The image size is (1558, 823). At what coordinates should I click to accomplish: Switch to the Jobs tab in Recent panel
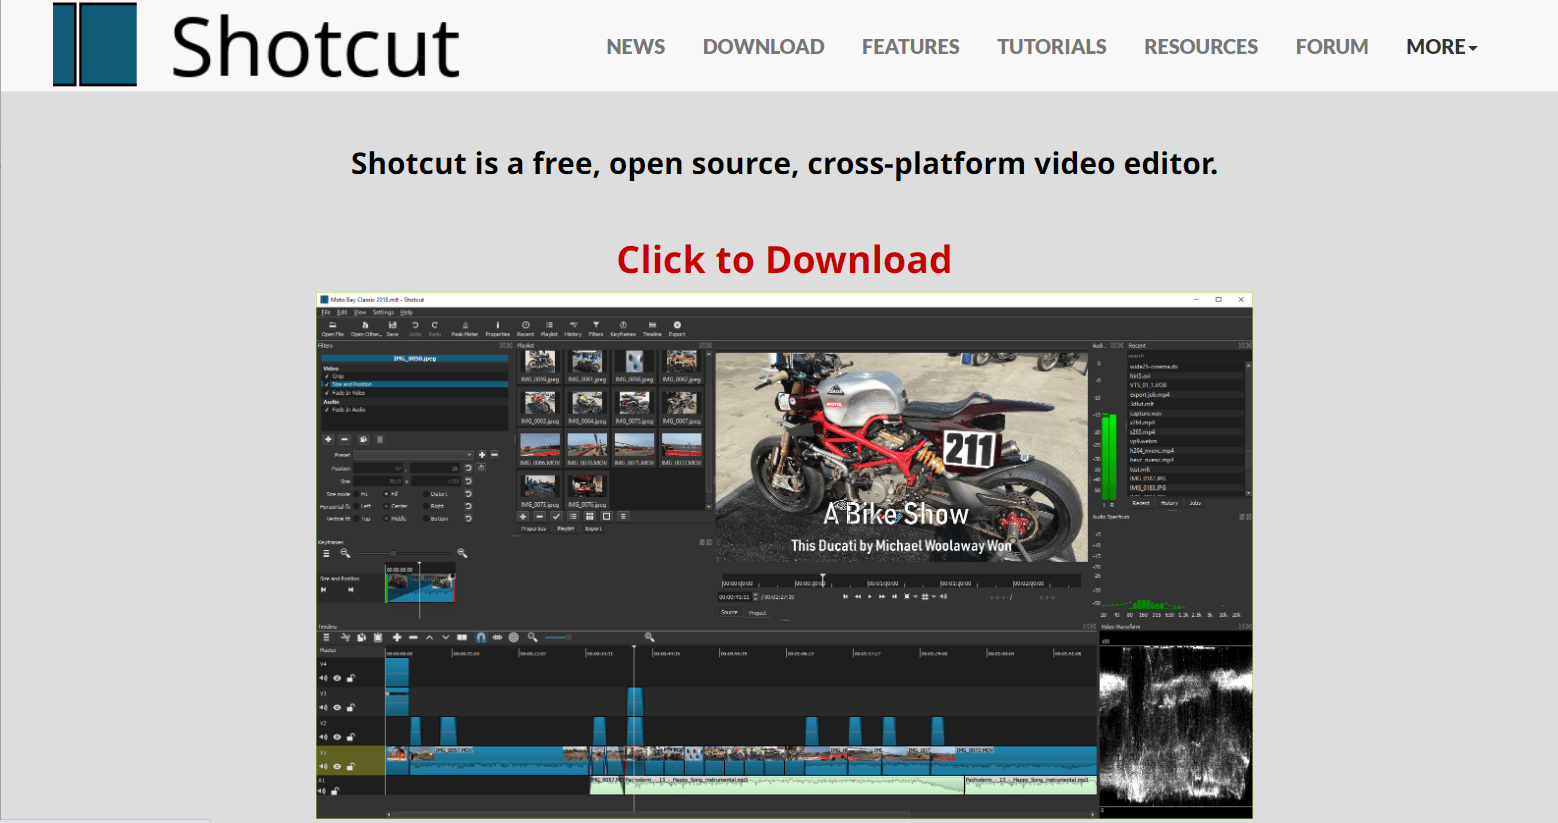click(x=1195, y=503)
